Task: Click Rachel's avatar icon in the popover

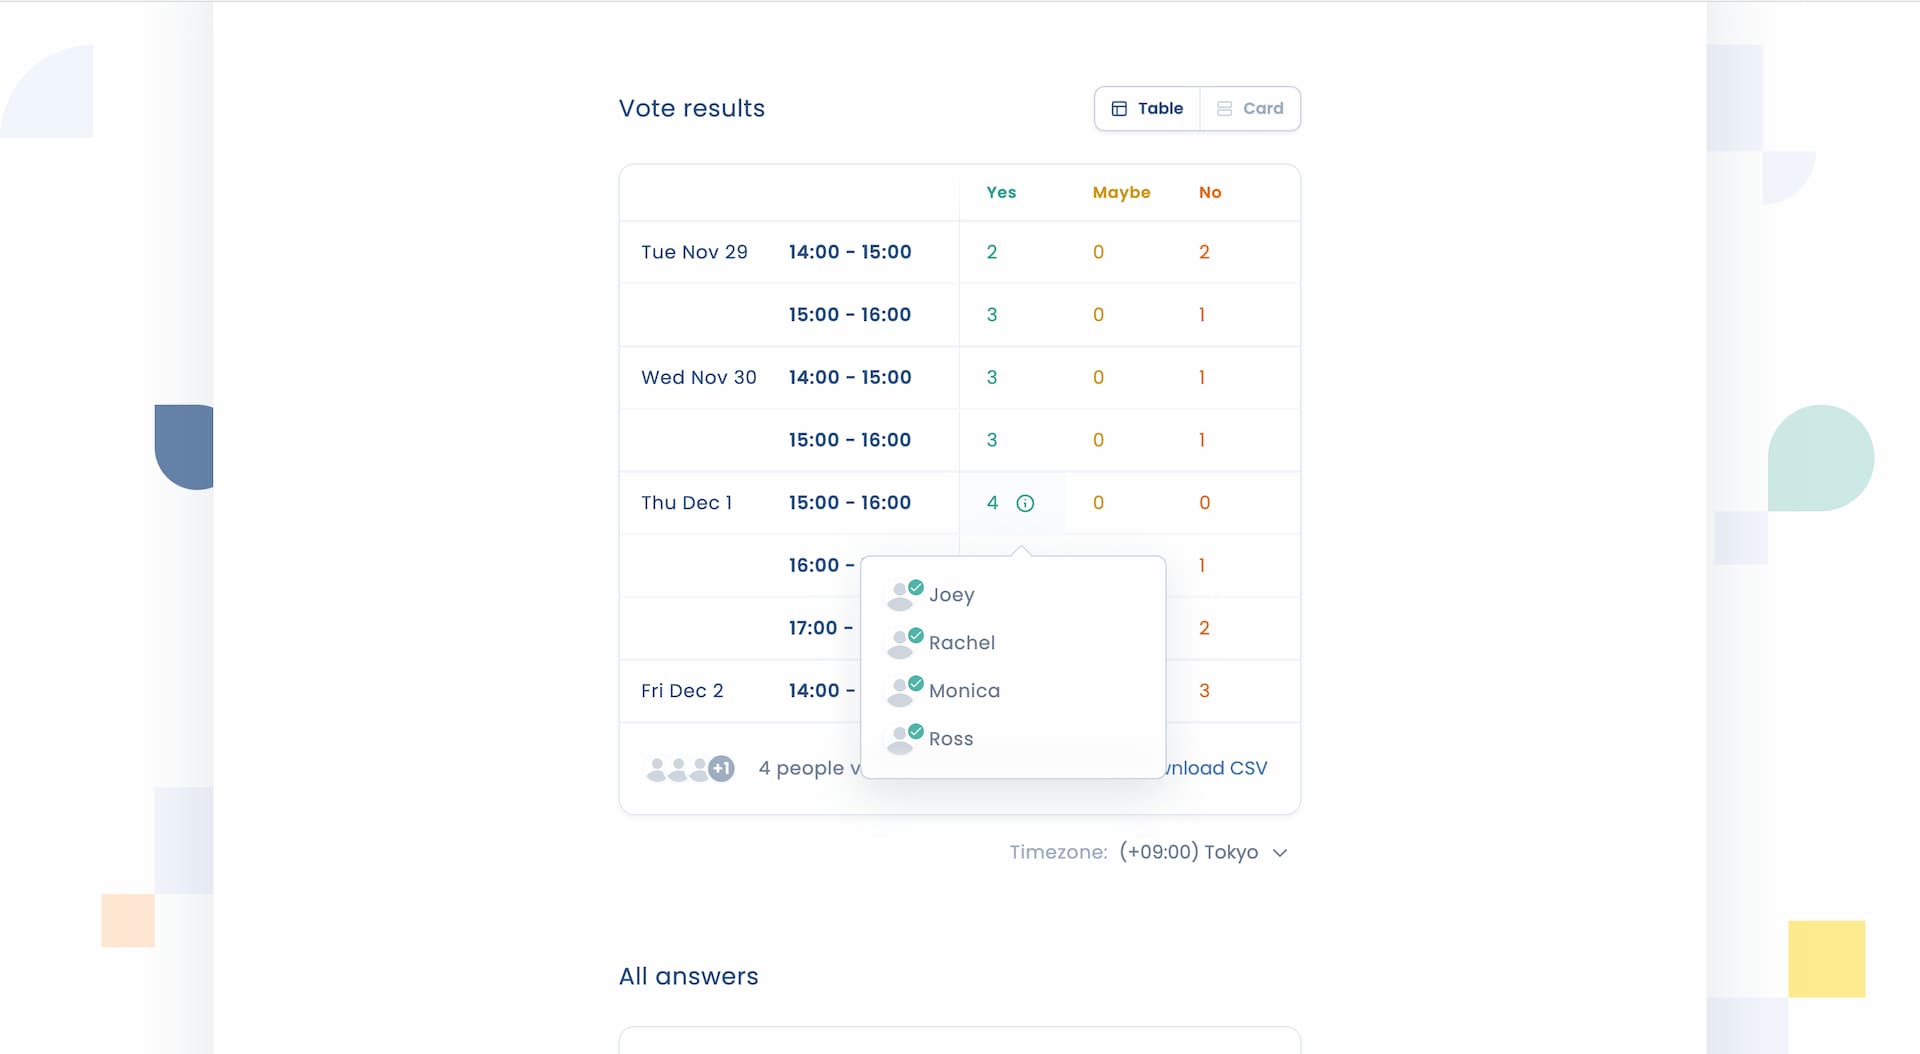Action: tap(902, 643)
